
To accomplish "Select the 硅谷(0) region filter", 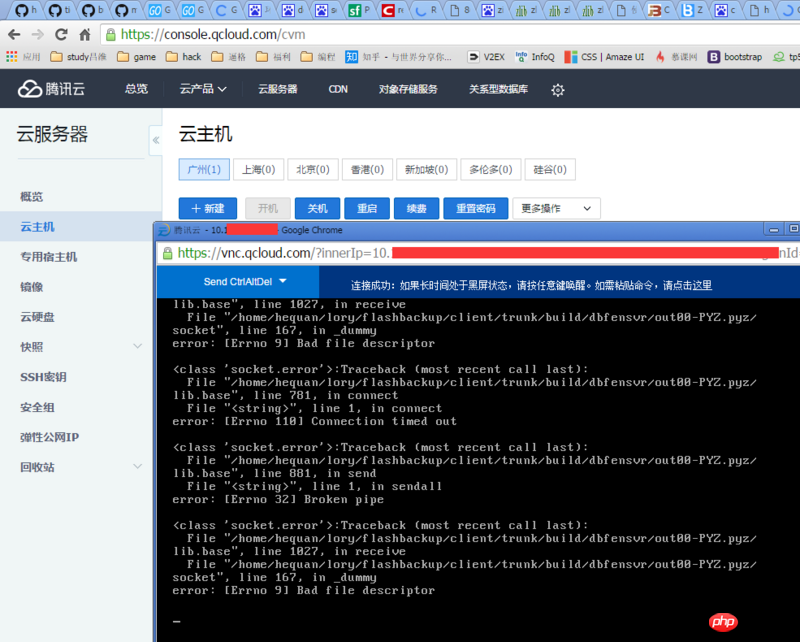I will (550, 169).
